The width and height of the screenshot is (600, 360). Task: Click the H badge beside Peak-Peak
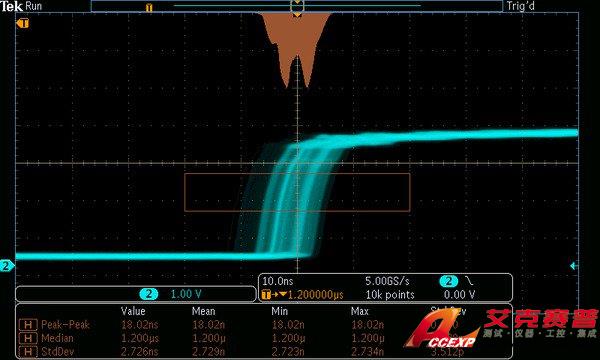pyautogui.click(x=28, y=325)
